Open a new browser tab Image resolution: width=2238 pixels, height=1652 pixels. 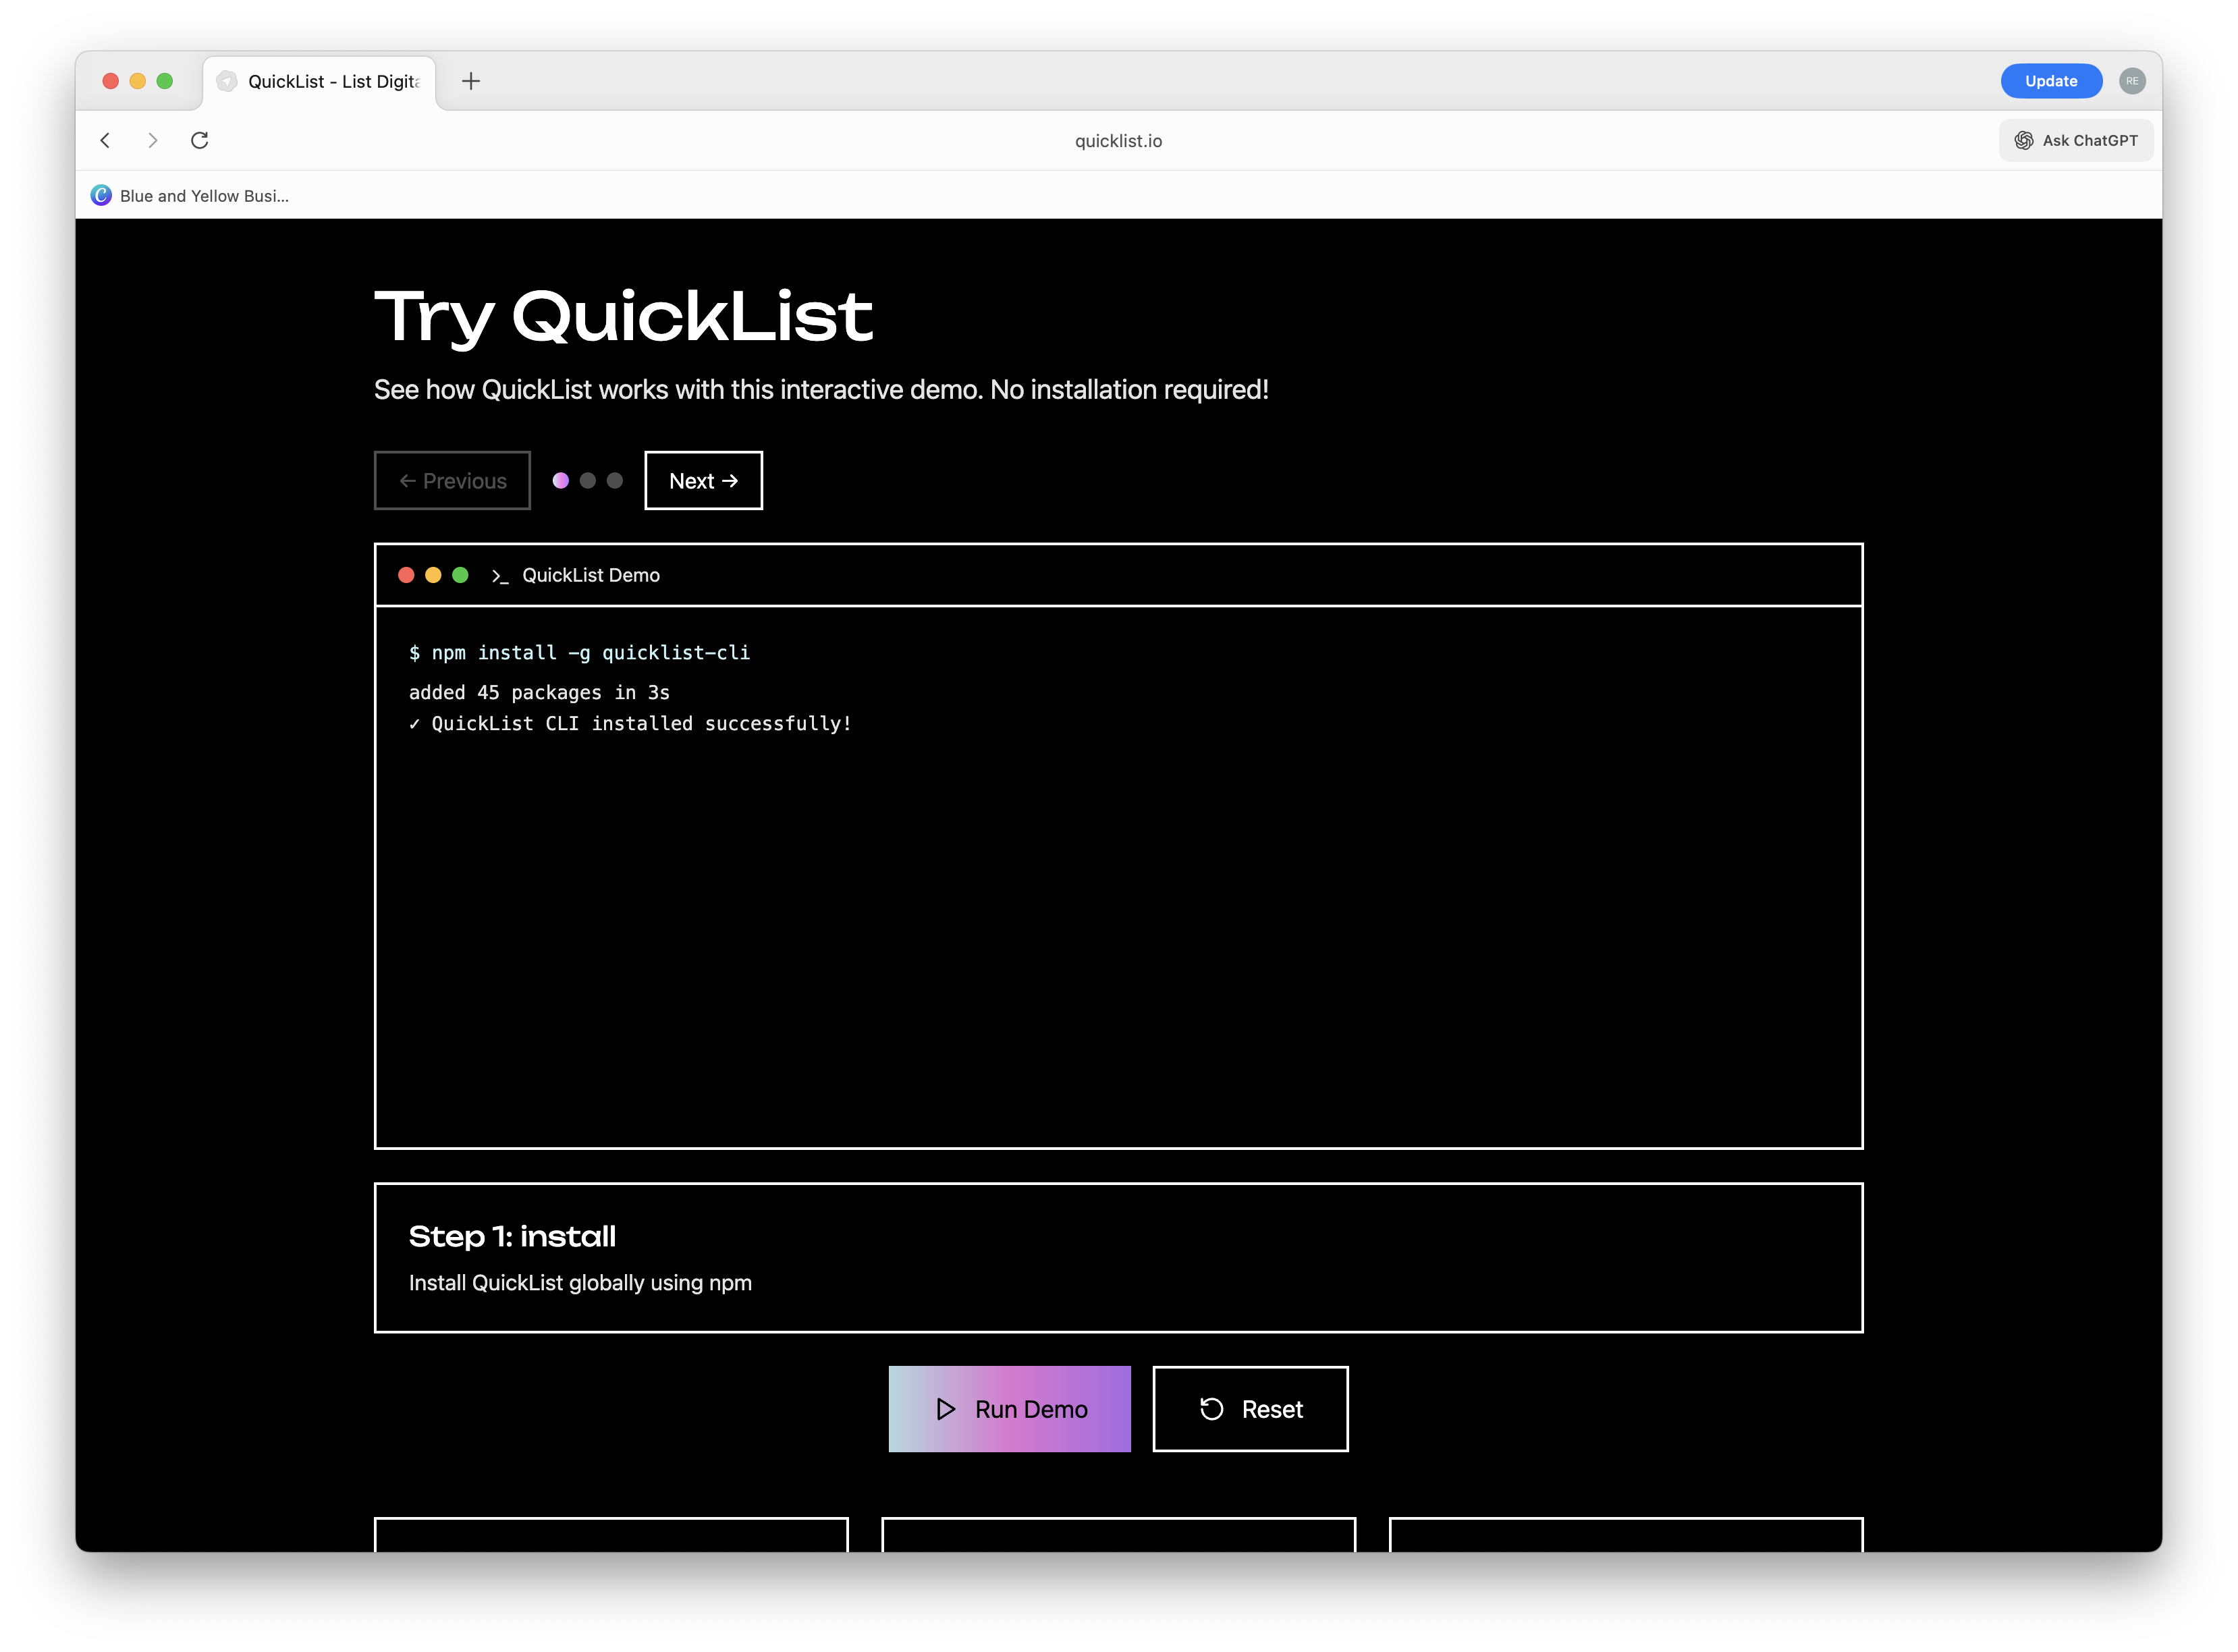471,81
